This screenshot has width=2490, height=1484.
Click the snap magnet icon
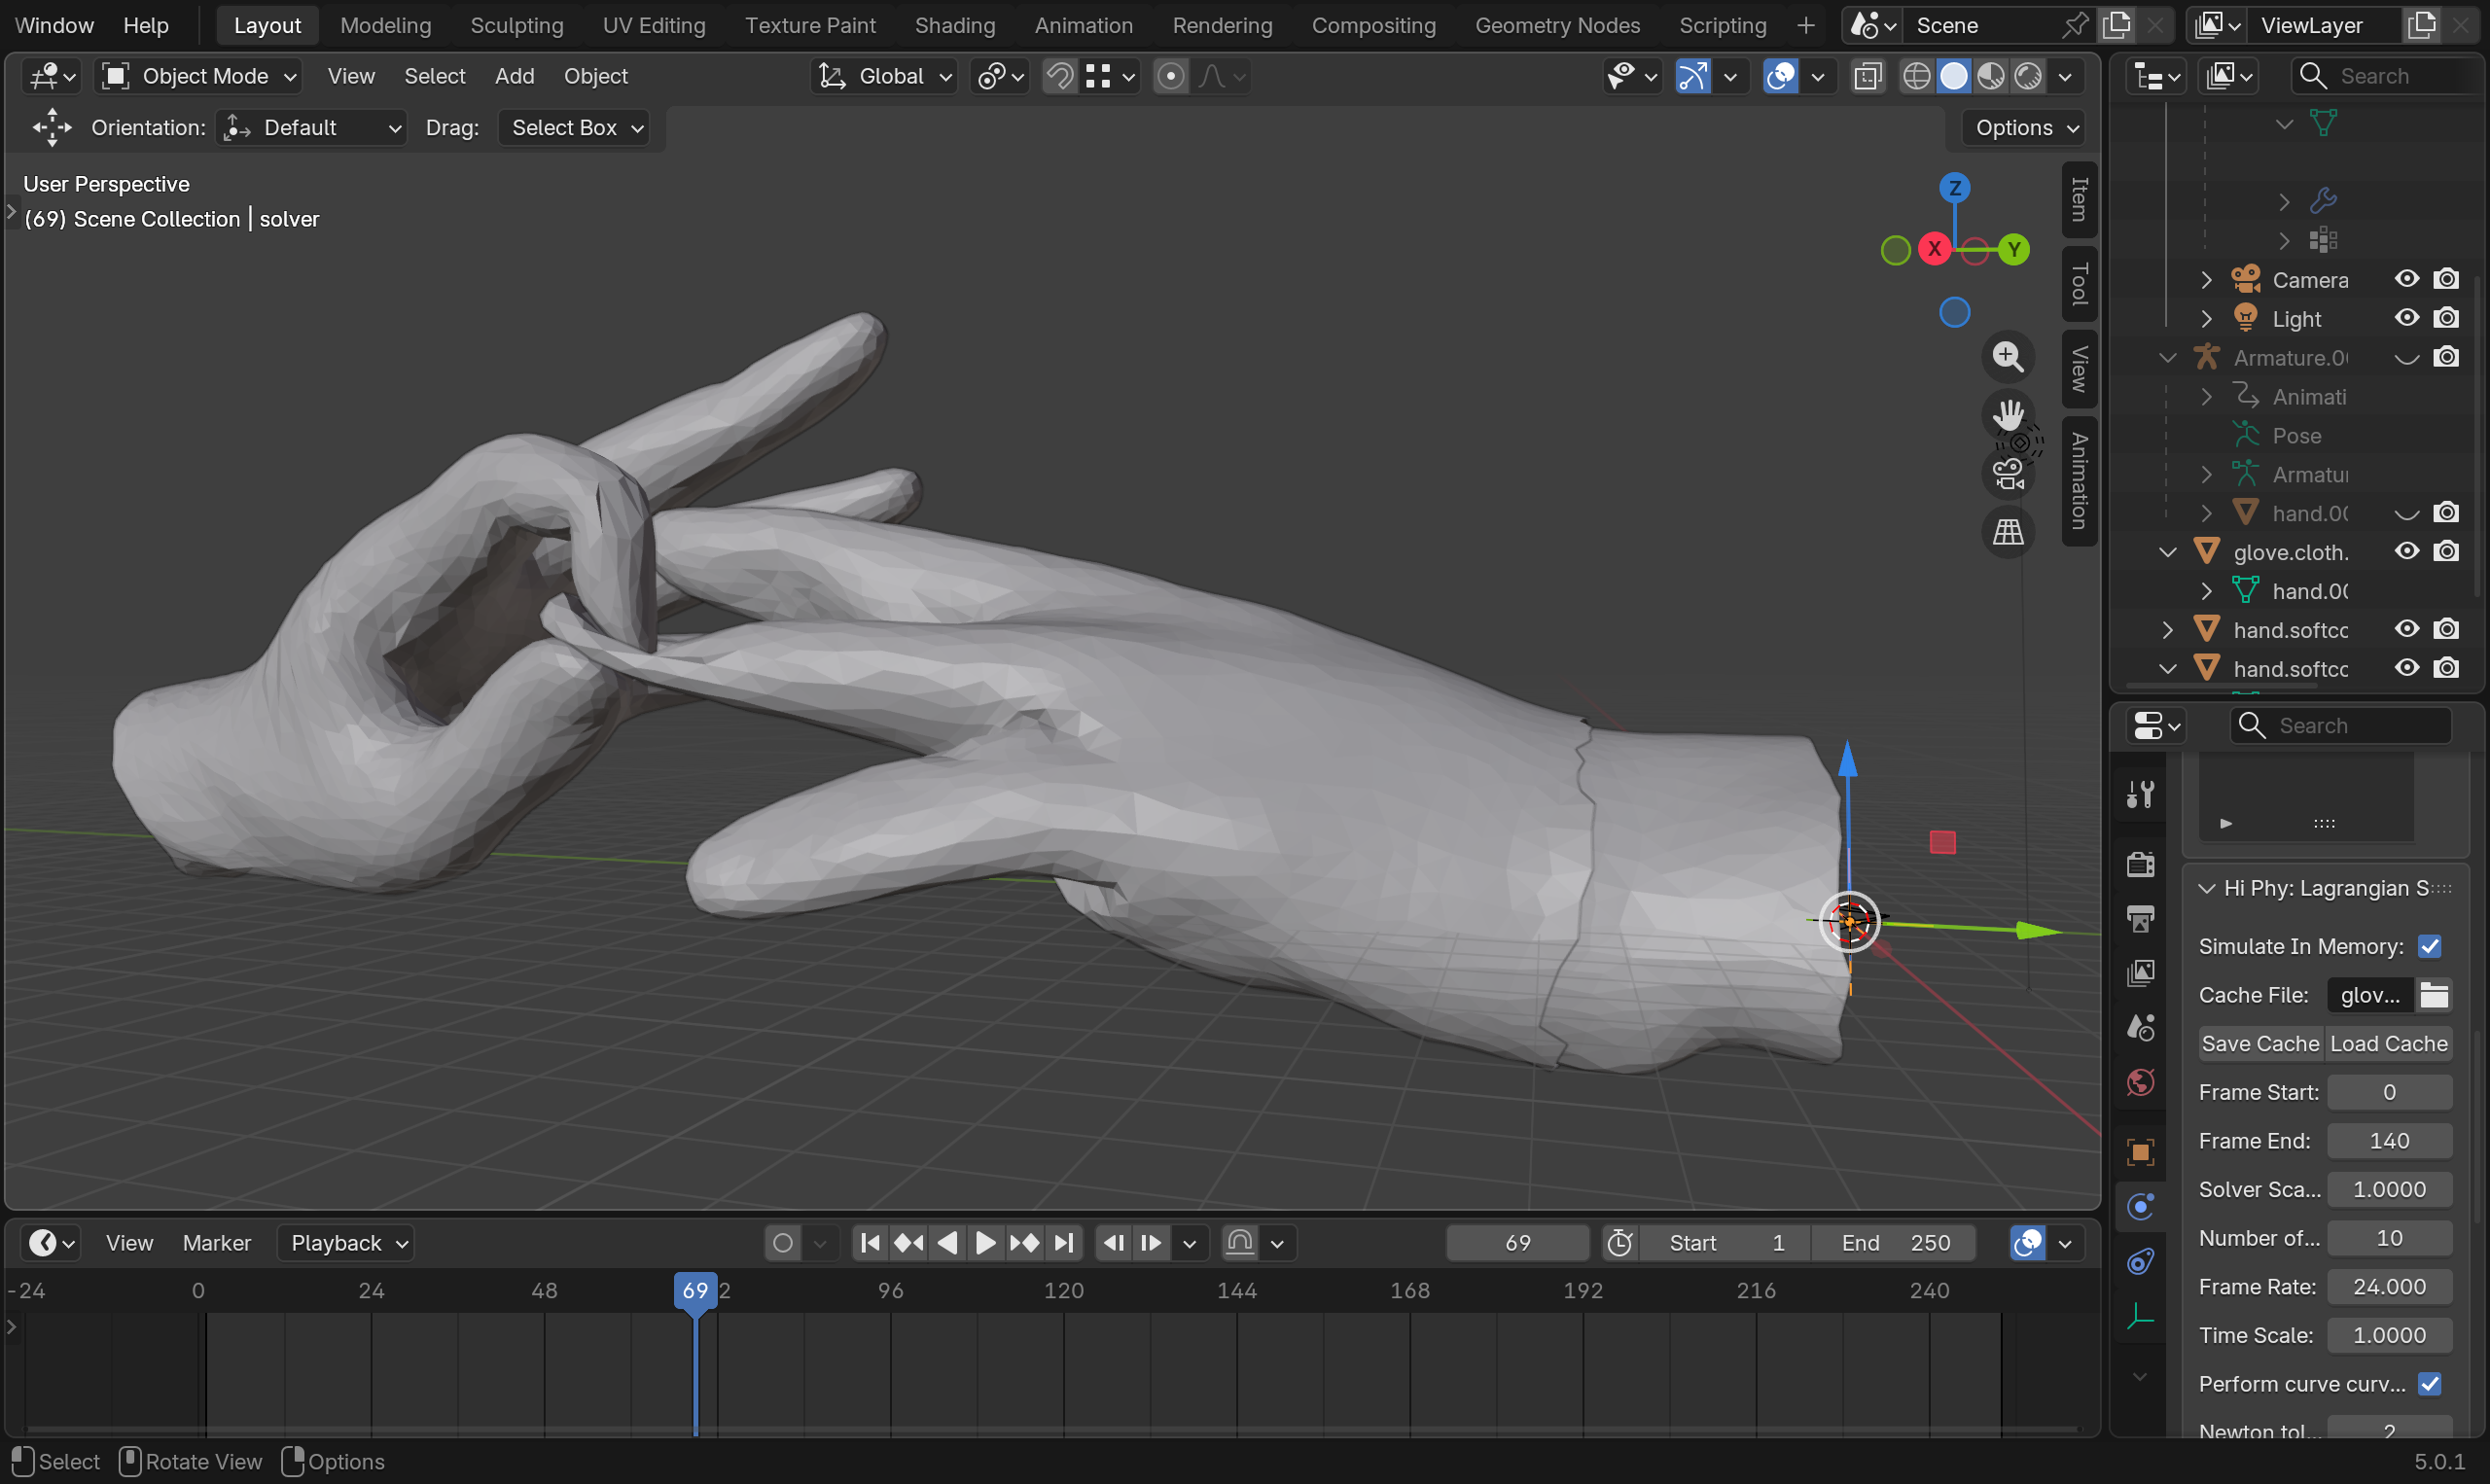[x=1059, y=76]
